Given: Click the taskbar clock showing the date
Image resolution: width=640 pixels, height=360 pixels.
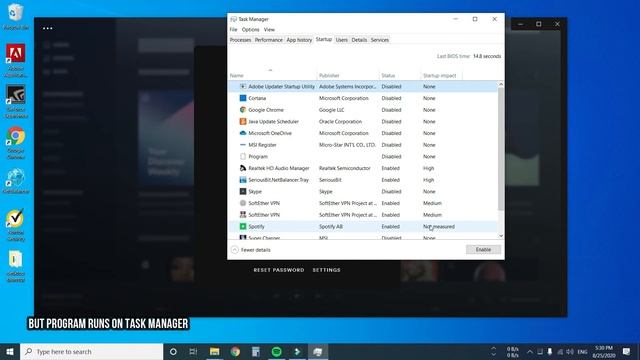Looking at the screenshot, I should (x=604, y=351).
